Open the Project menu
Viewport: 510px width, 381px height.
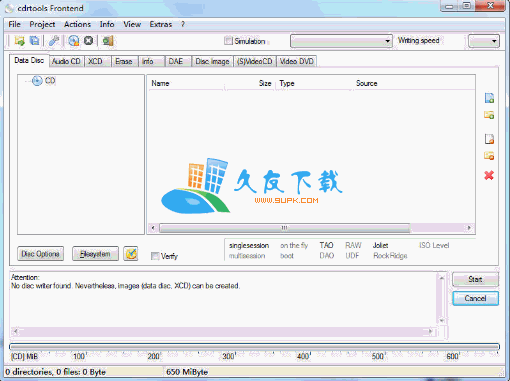pos(42,24)
